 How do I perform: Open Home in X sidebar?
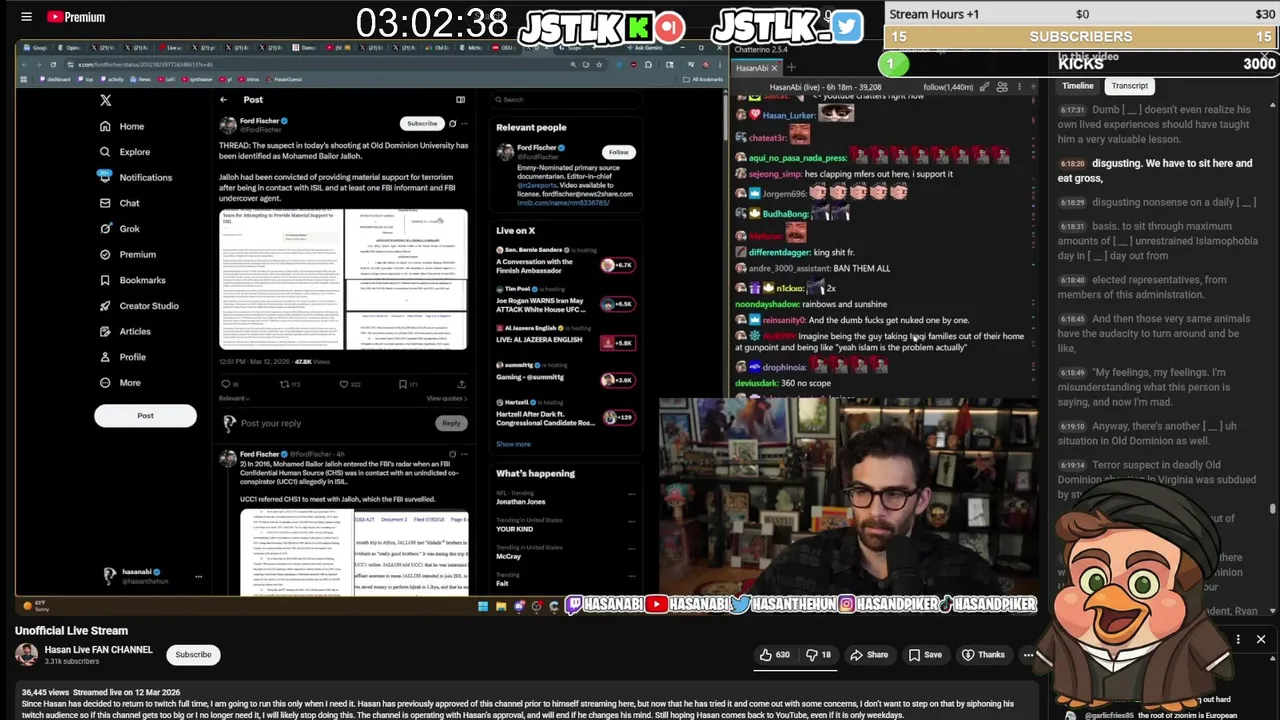pyautogui.click(x=122, y=126)
